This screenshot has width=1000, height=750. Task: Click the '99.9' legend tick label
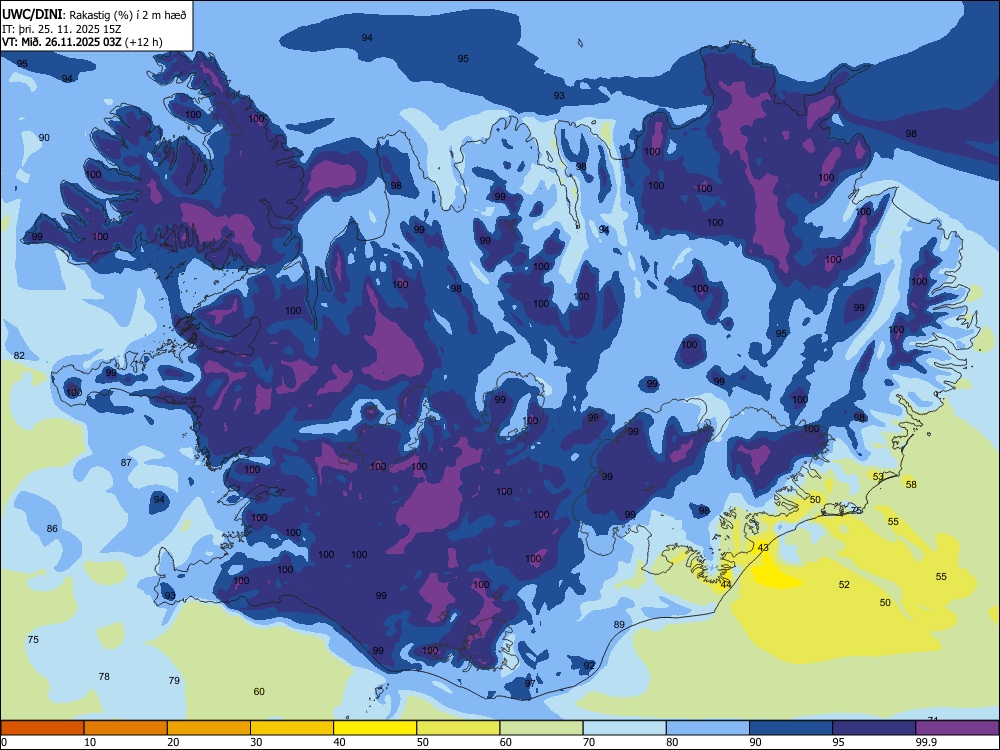click(925, 742)
